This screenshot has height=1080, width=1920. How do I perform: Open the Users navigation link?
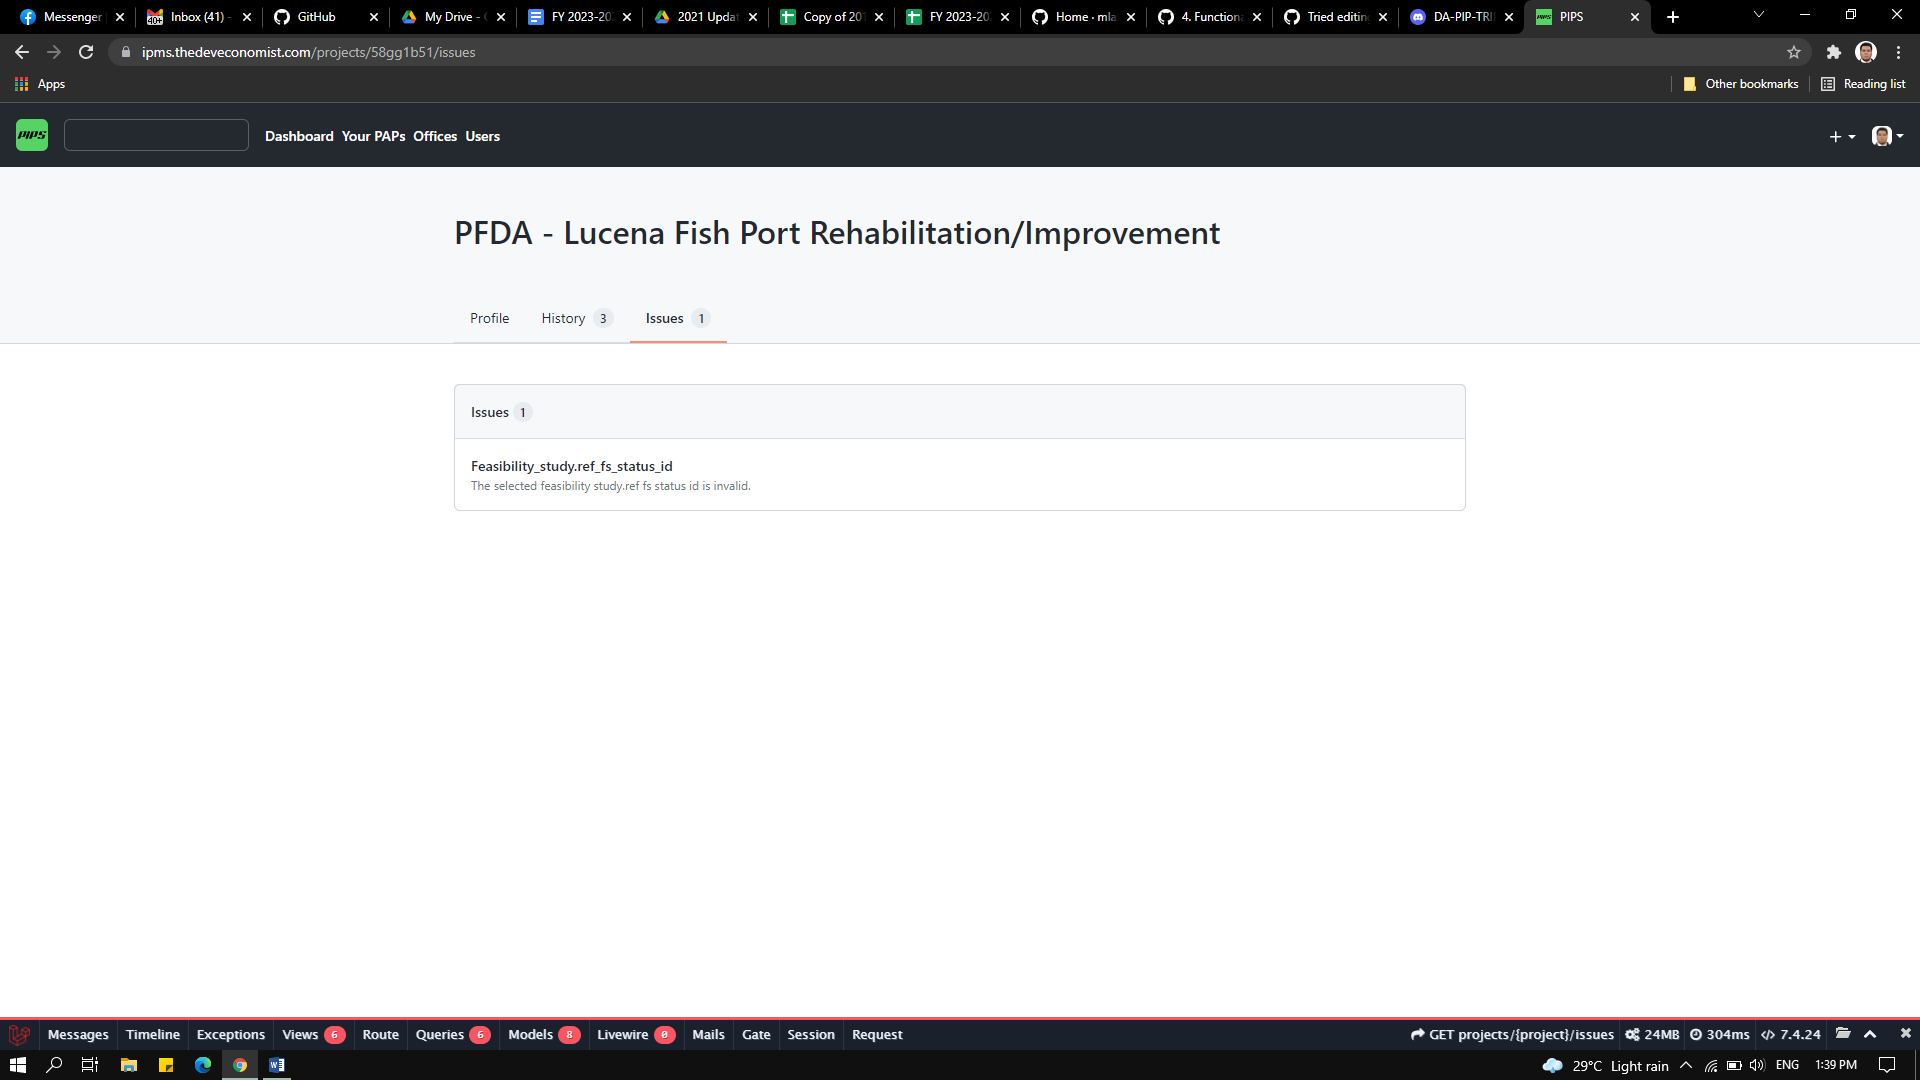pyautogui.click(x=482, y=136)
